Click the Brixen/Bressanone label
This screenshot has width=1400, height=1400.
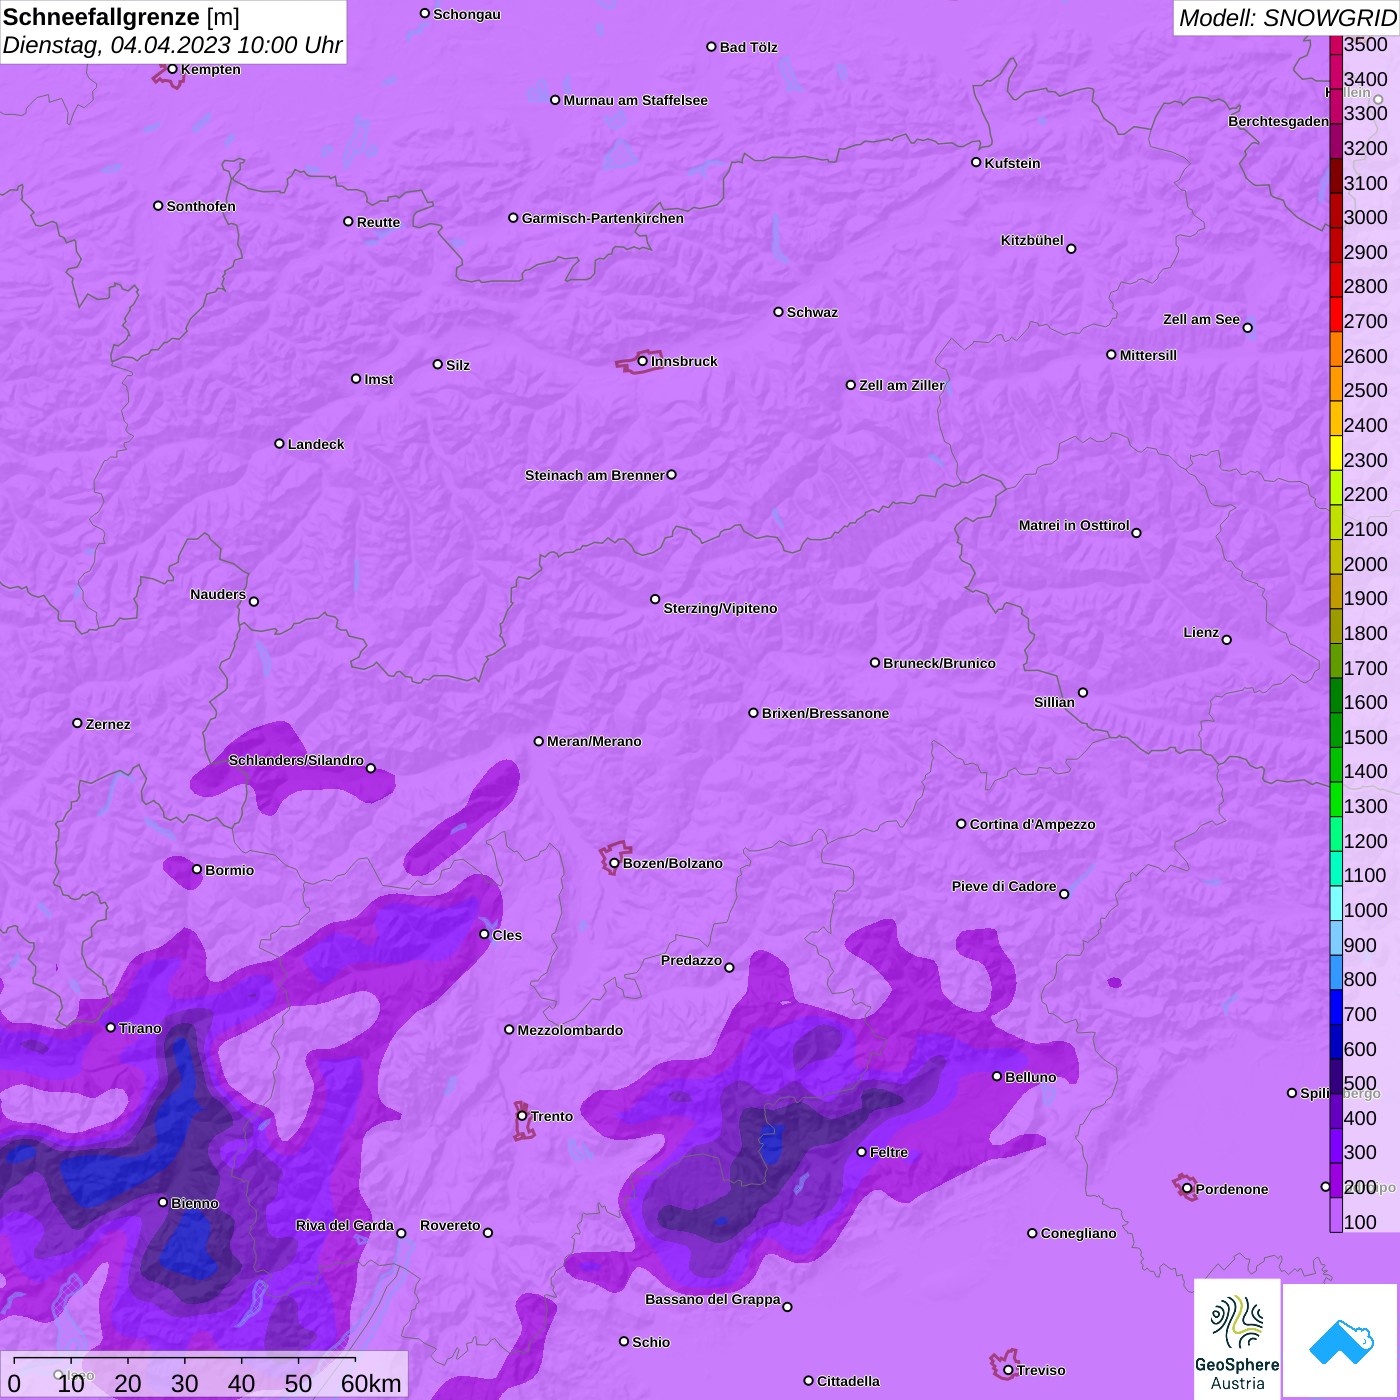point(825,713)
